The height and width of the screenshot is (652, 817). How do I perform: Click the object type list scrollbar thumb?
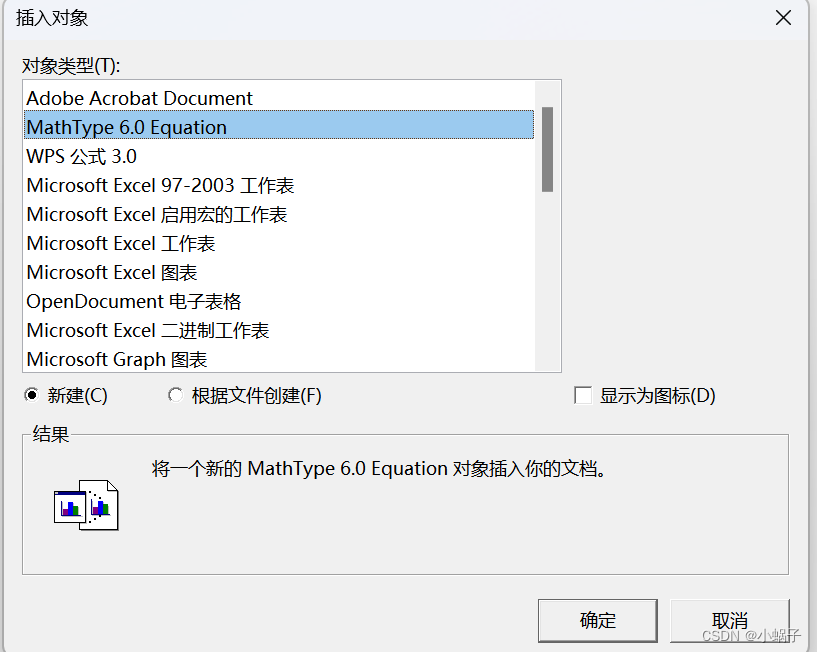point(547,150)
